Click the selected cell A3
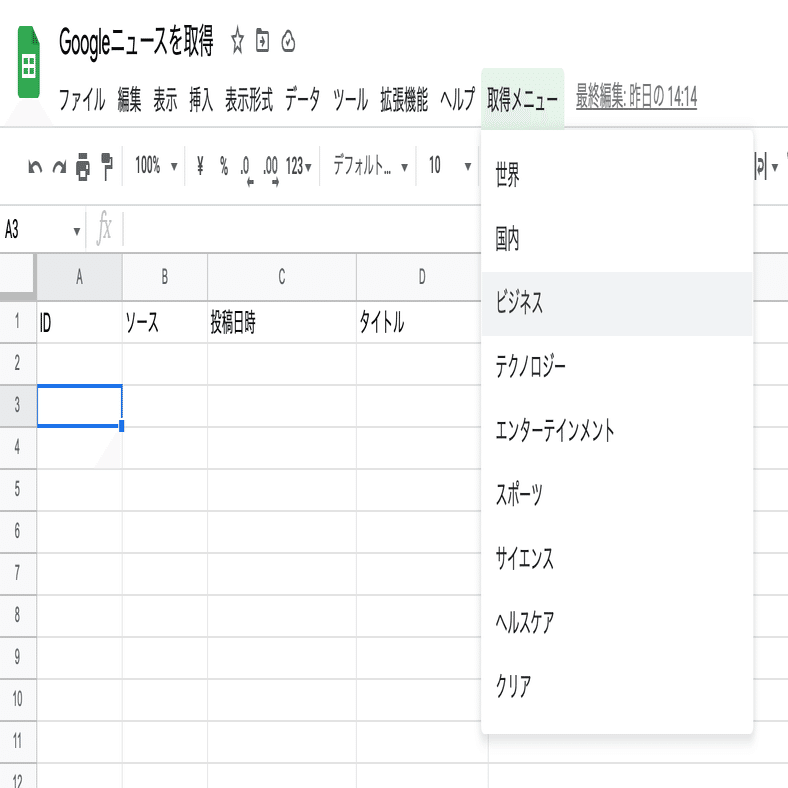The height and width of the screenshot is (788, 788). pyautogui.click(x=79, y=406)
